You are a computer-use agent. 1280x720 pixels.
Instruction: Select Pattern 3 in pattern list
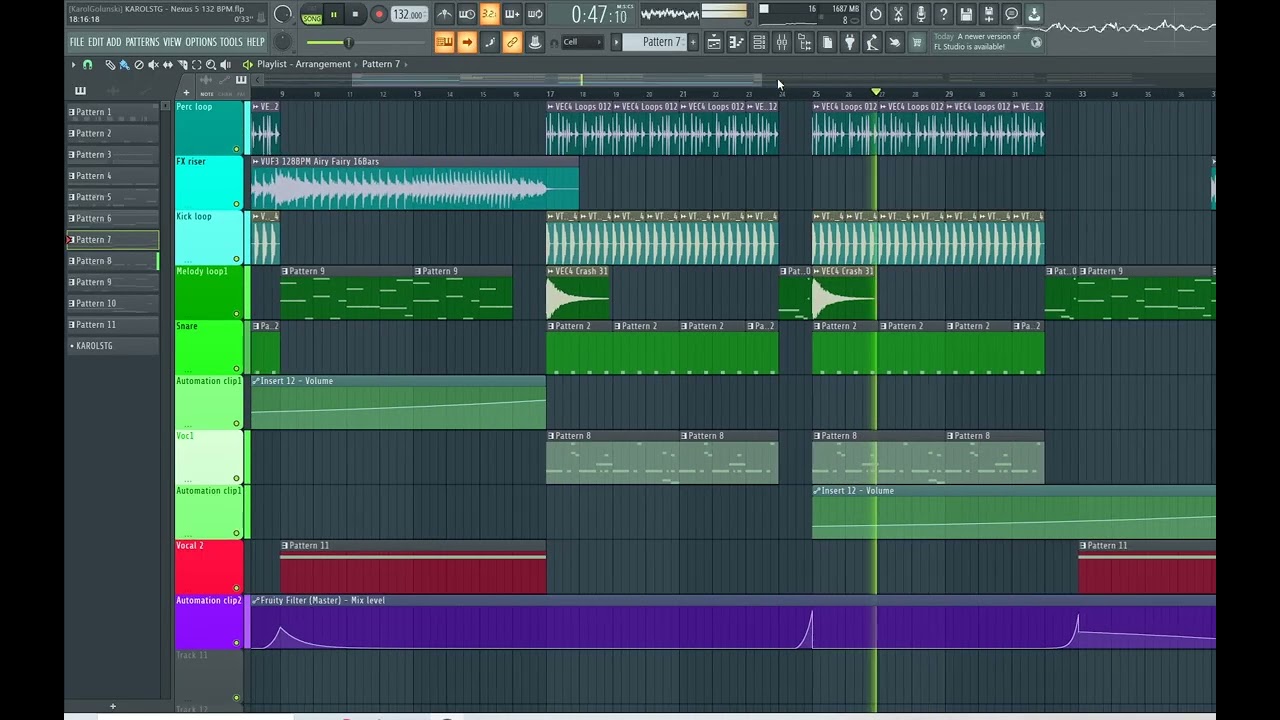[x=113, y=155]
